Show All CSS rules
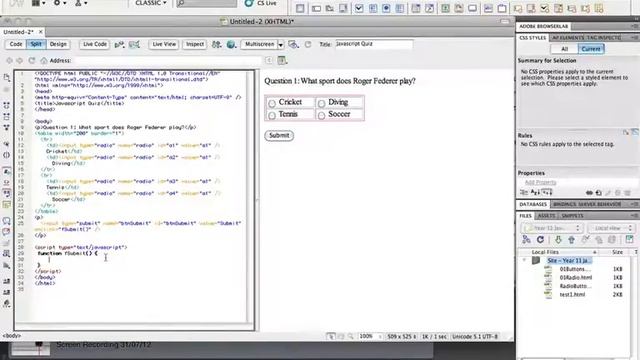Screen dimensions: 640x360 tap(564, 49)
